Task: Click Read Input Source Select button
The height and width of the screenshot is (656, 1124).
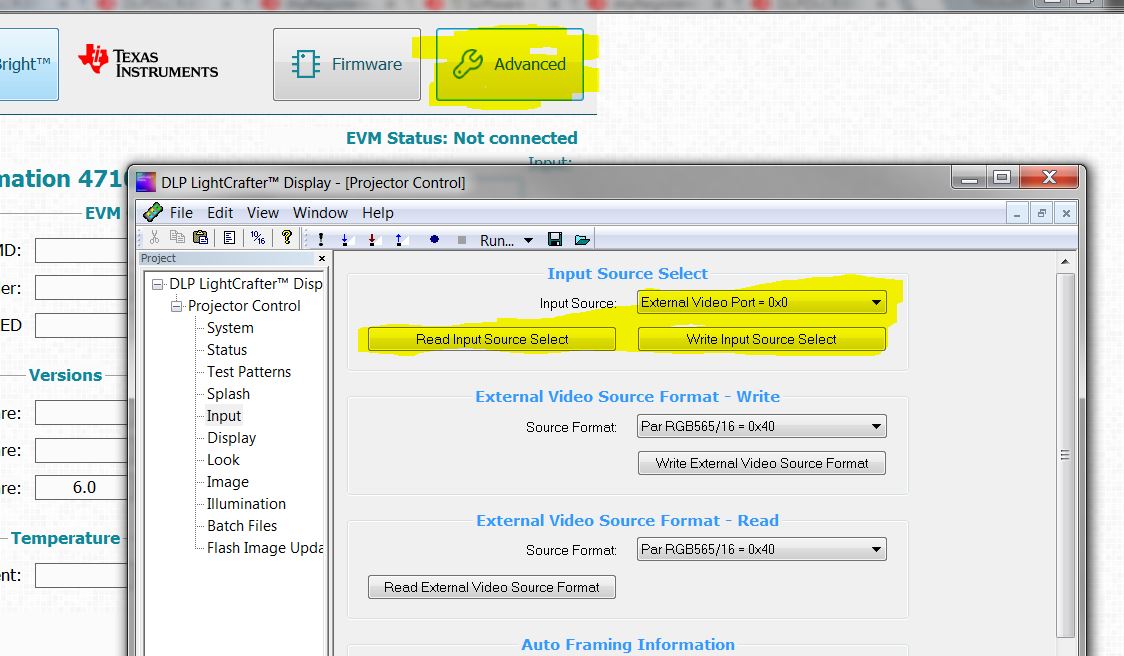Action: tap(492, 339)
